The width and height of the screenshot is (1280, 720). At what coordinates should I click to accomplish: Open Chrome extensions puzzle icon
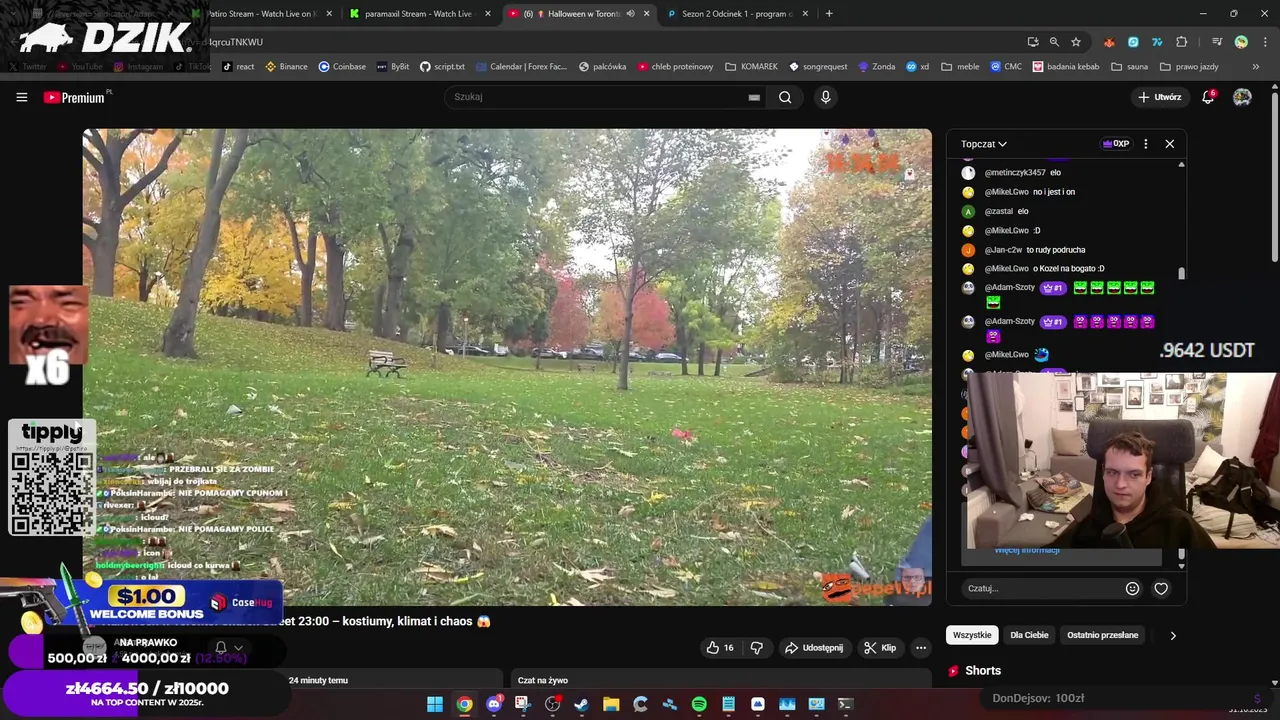tap(1182, 42)
